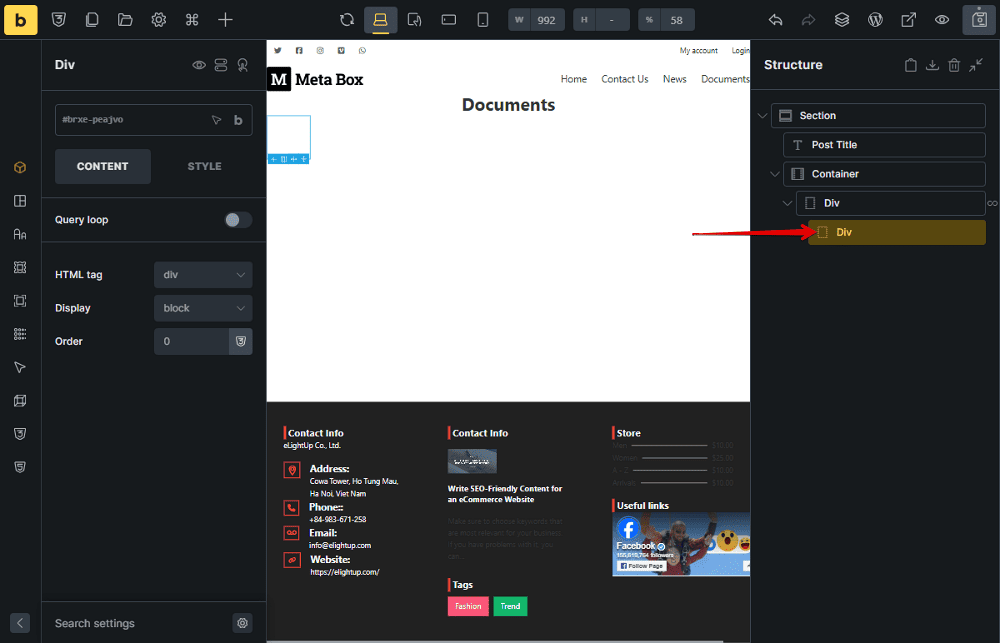
Task: Click the My account link in page preview
Action: [698, 50]
